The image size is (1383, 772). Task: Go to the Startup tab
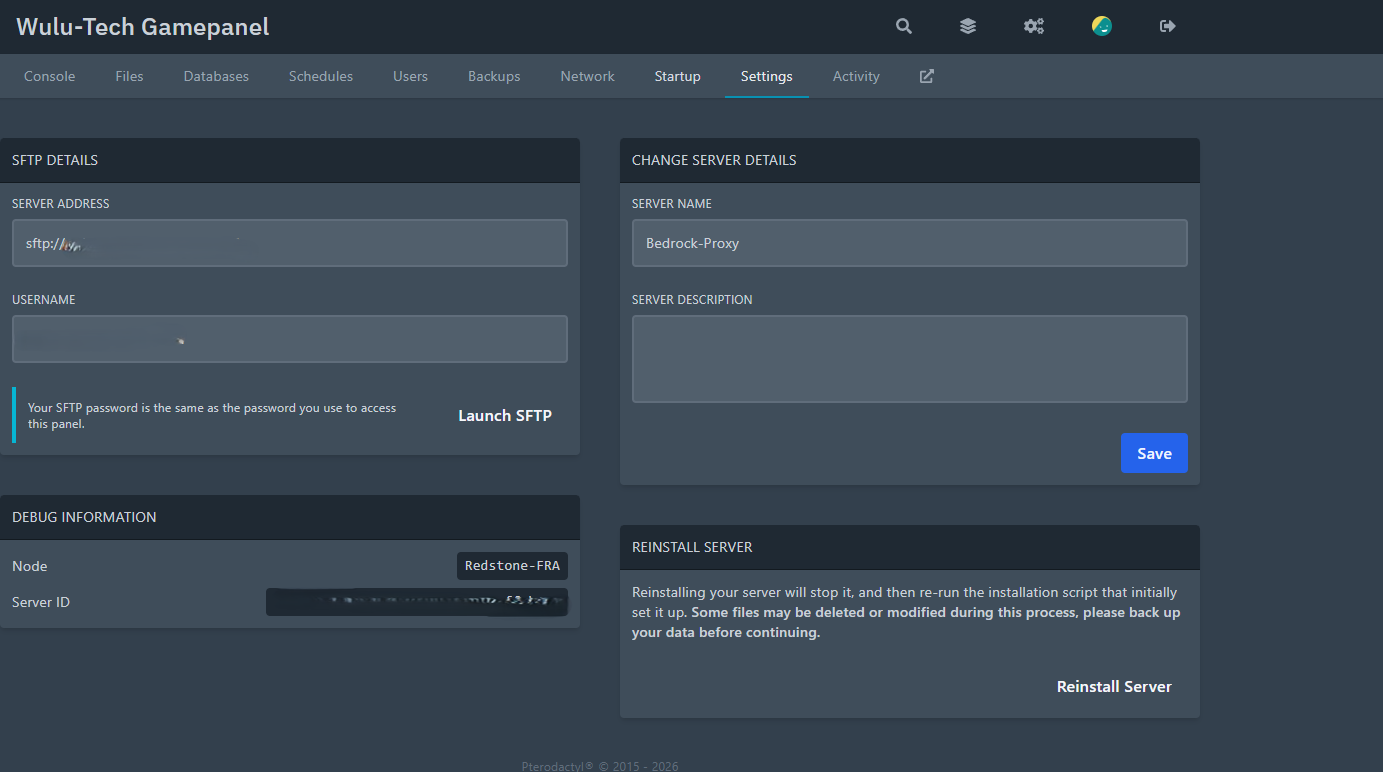(678, 76)
